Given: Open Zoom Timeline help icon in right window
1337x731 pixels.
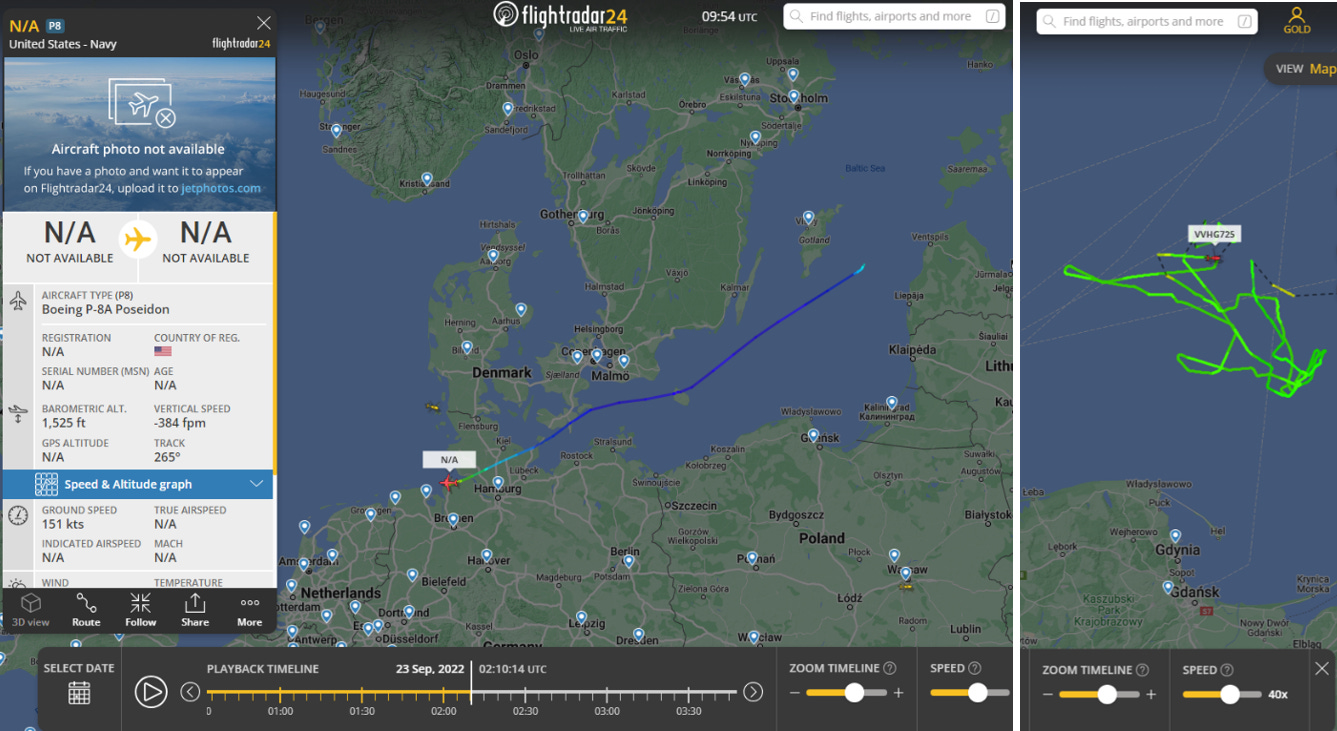Looking at the screenshot, I should [1143, 670].
